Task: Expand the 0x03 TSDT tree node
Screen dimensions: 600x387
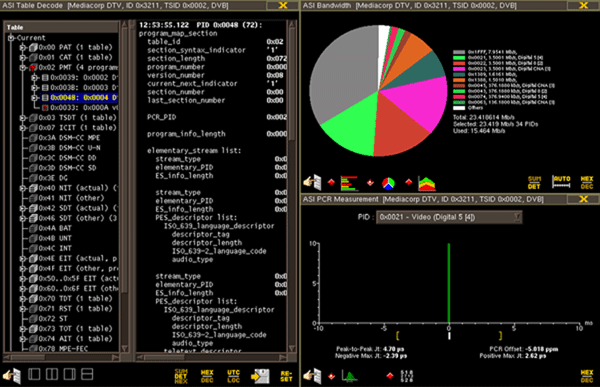Action: [23, 118]
